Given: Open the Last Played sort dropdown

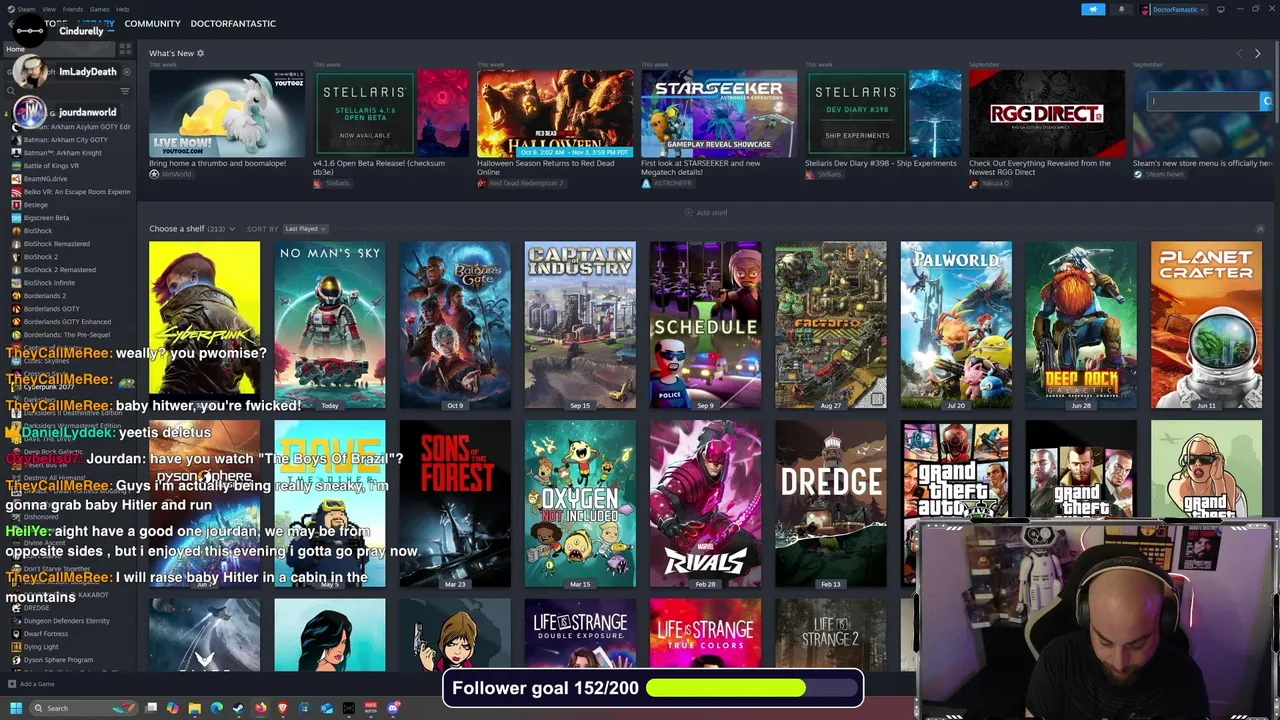Looking at the screenshot, I should (x=305, y=229).
